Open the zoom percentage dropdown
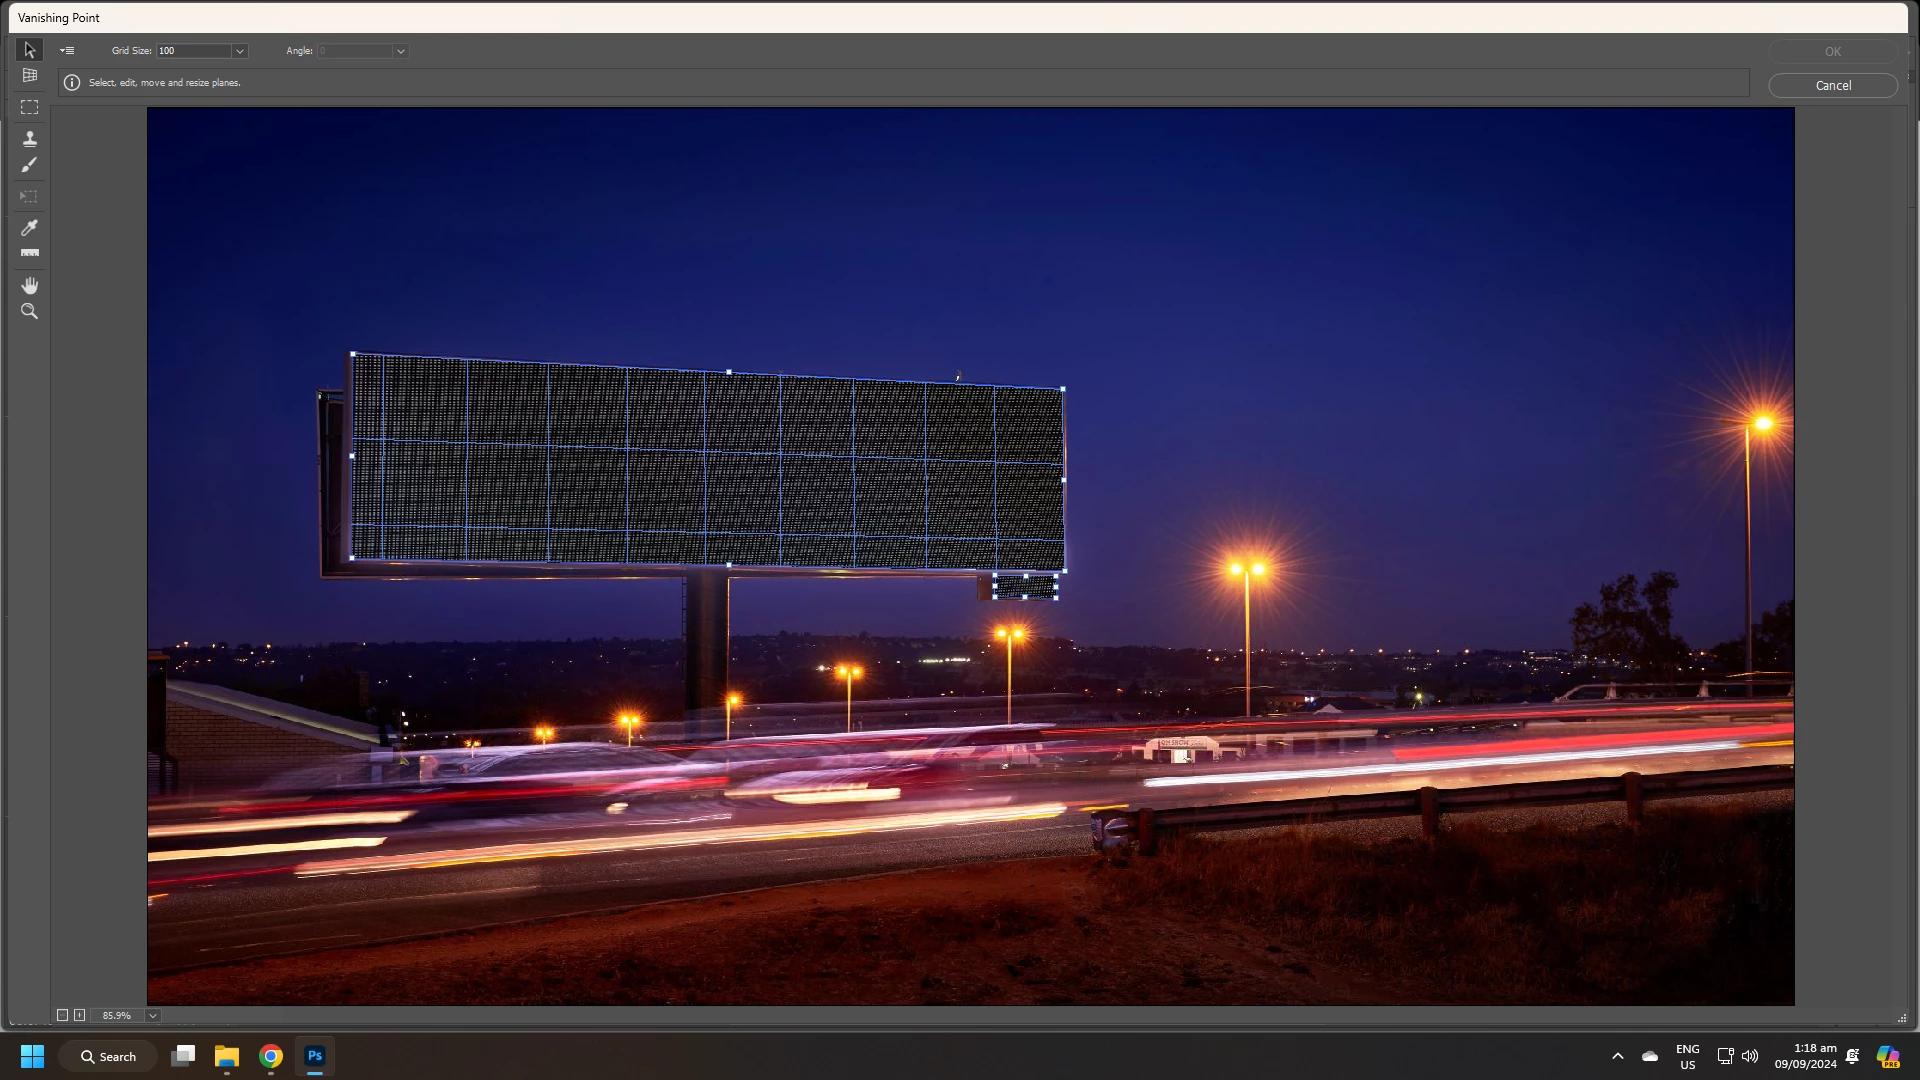 pyautogui.click(x=153, y=1015)
